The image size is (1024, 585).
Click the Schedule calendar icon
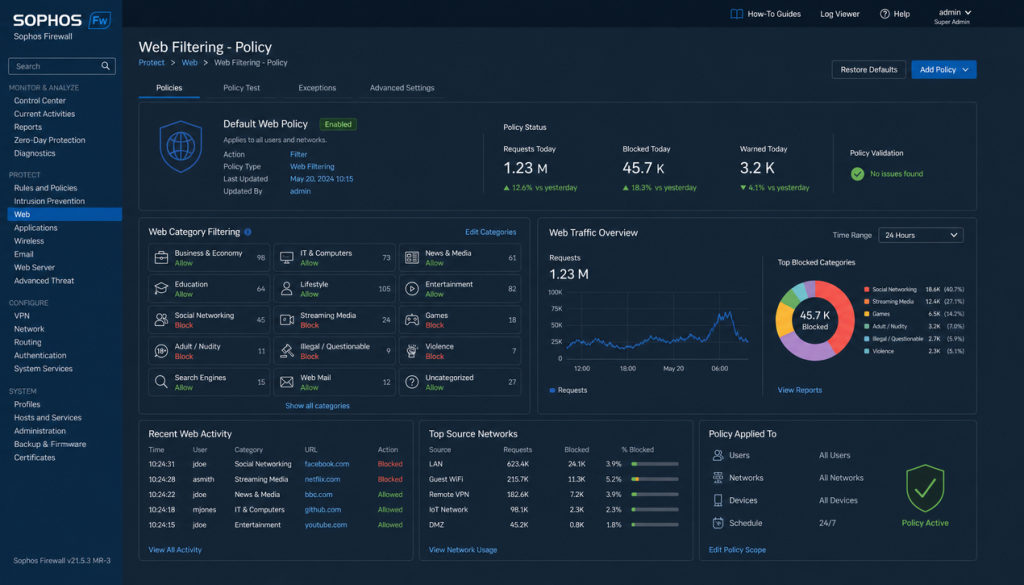(718, 523)
